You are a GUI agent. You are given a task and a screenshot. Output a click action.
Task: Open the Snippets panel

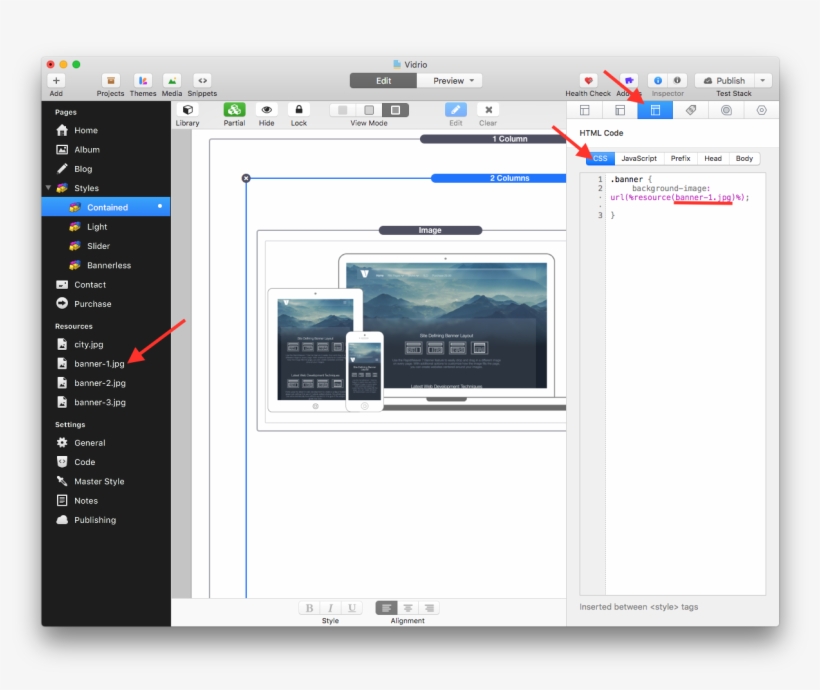[201, 82]
